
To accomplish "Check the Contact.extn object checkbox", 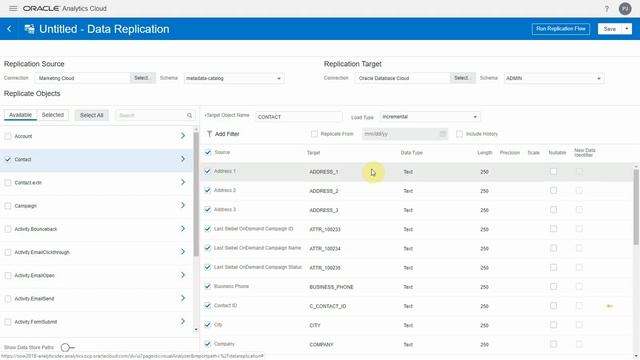I will pyautogui.click(x=8, y=183).
